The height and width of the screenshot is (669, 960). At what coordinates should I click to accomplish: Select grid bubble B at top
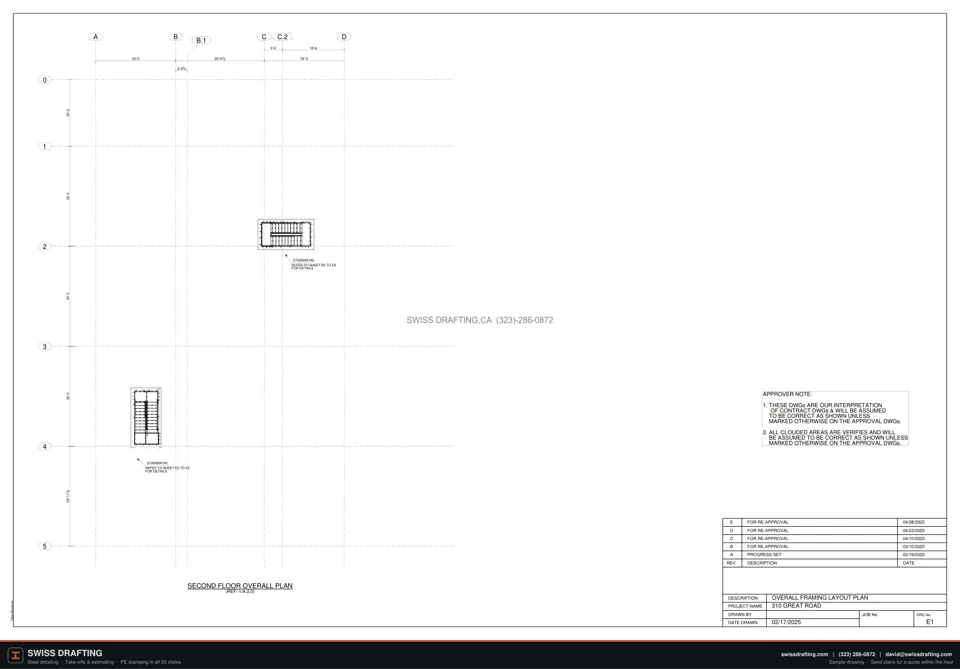[176, 37]
